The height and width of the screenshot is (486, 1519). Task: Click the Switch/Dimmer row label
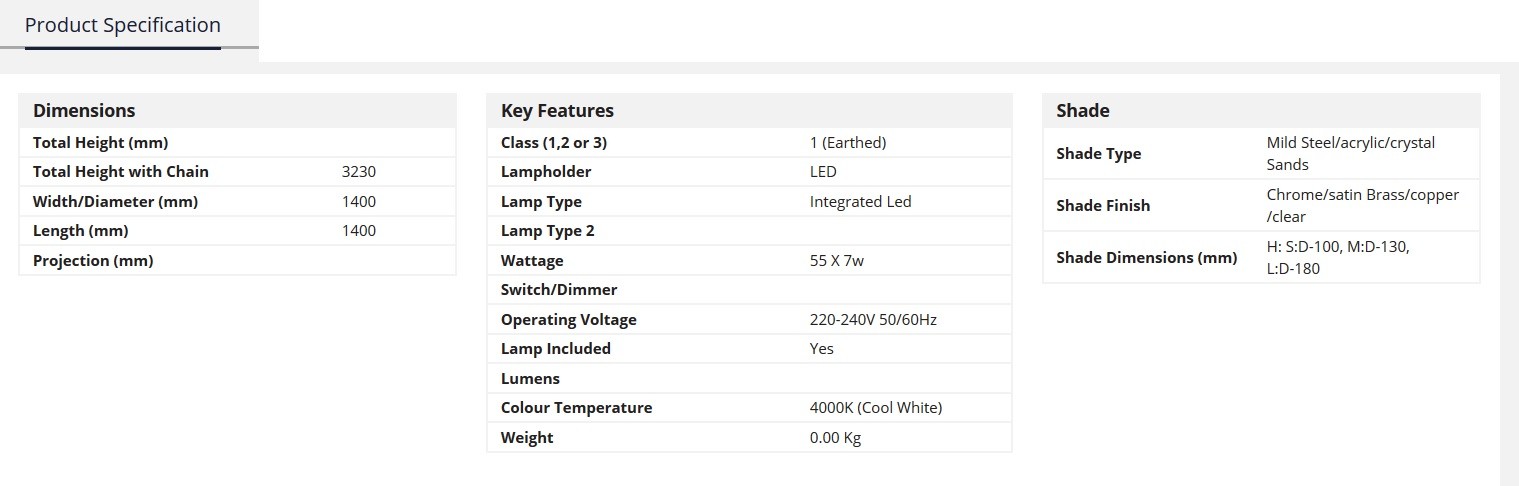click(x=559, y=290)
